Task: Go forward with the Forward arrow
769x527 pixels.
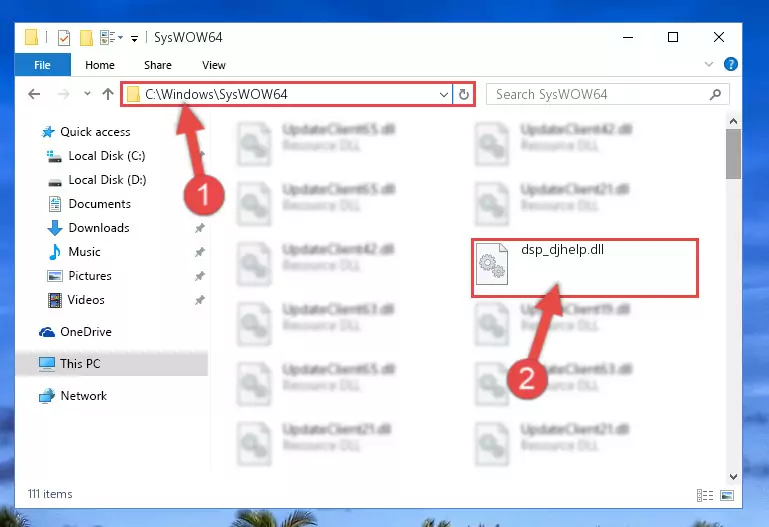Action: 64,94
